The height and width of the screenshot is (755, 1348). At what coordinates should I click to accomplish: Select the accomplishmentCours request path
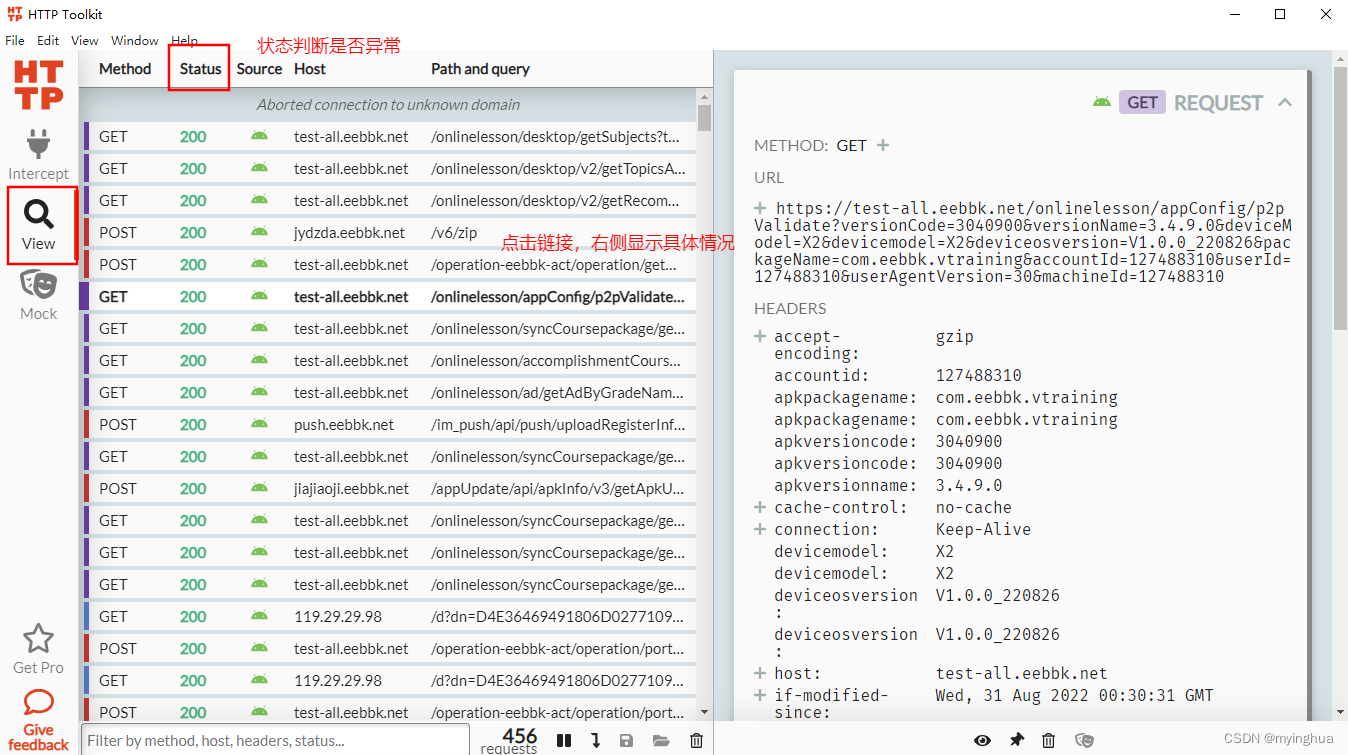click(557, 360)
